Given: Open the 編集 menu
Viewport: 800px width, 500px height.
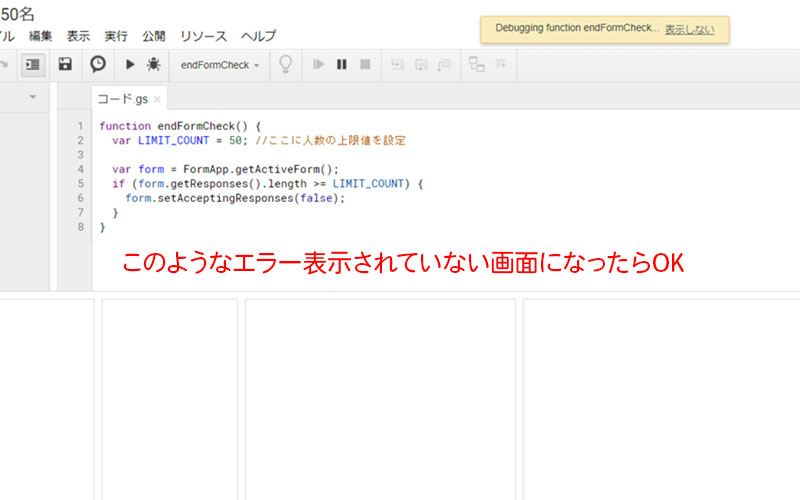Looking at the screenshot, I should (x=40, y=36).
